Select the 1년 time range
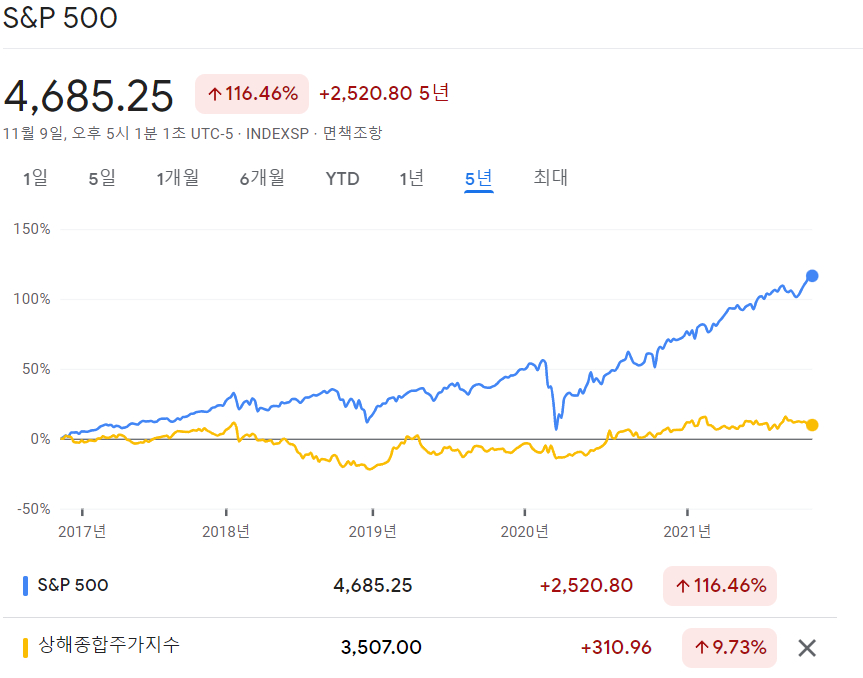Viewport: 863px width, 678px height. 410,177
